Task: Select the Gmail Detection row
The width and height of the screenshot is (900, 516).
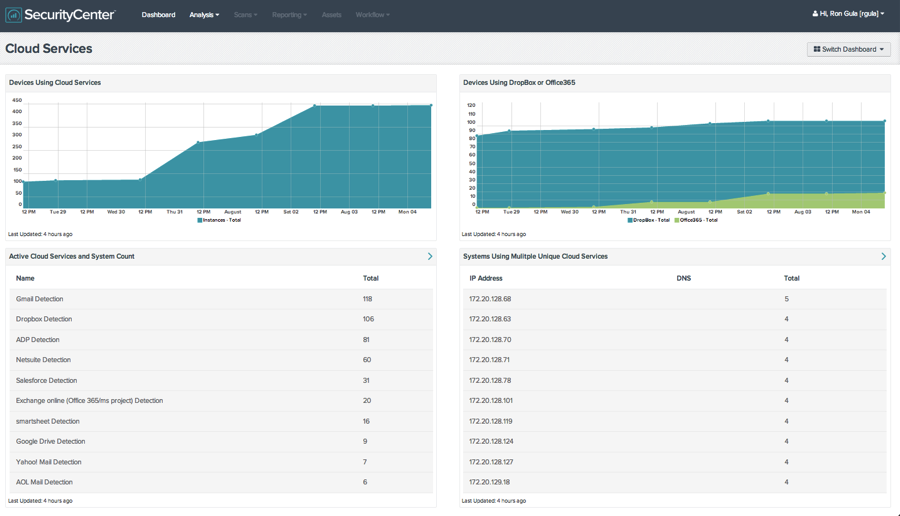Action: (x=221, y=299)
